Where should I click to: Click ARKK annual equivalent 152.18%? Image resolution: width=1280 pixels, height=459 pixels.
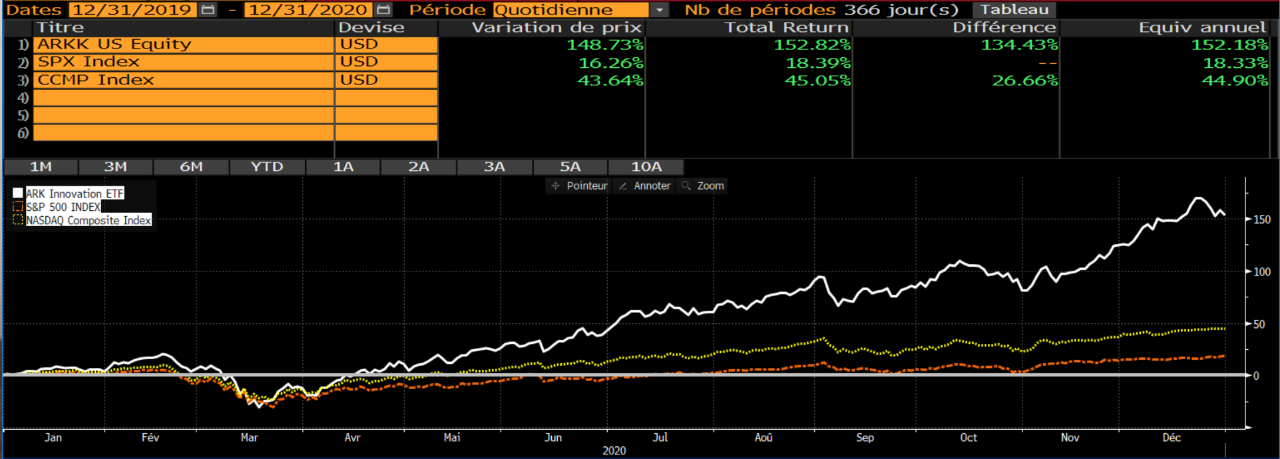pyautogui.click(x=1230, y=45)
